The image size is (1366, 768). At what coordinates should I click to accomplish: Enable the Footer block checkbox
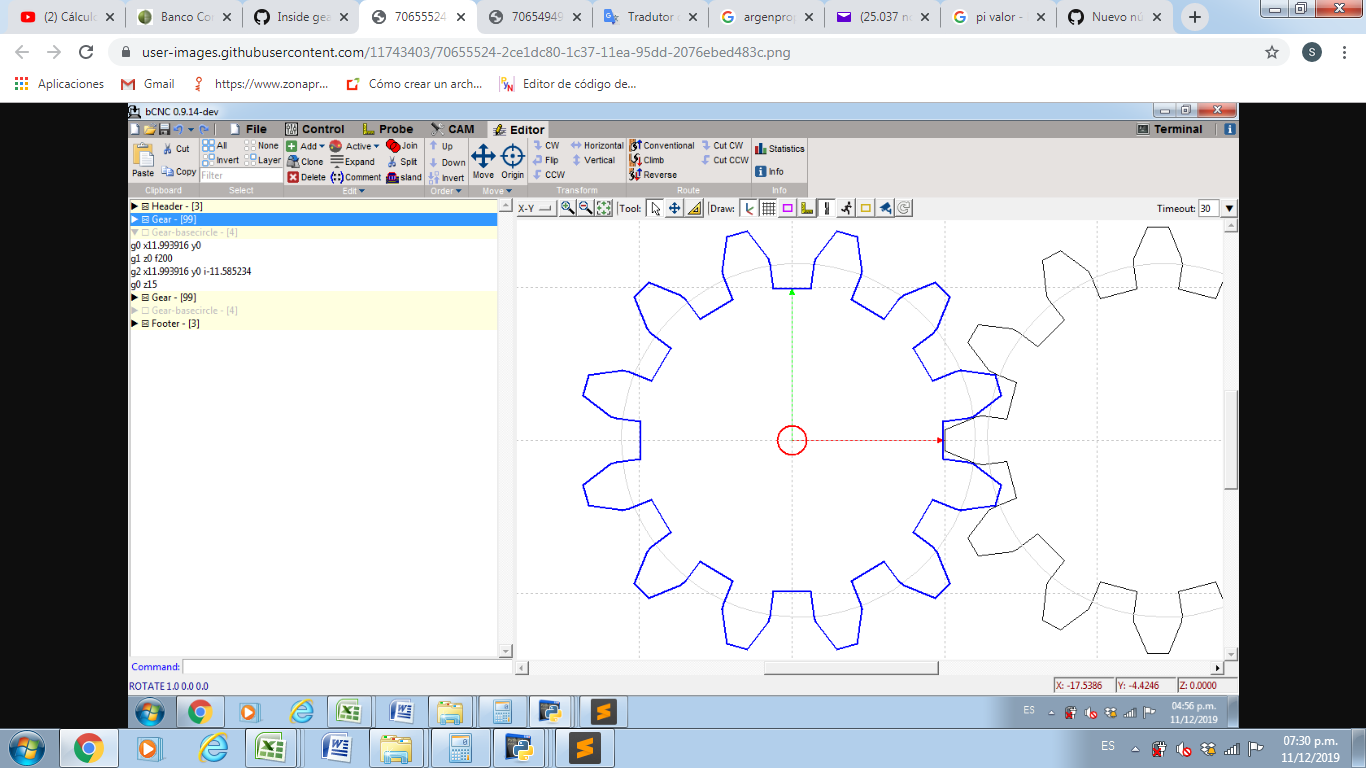point(145,324)
